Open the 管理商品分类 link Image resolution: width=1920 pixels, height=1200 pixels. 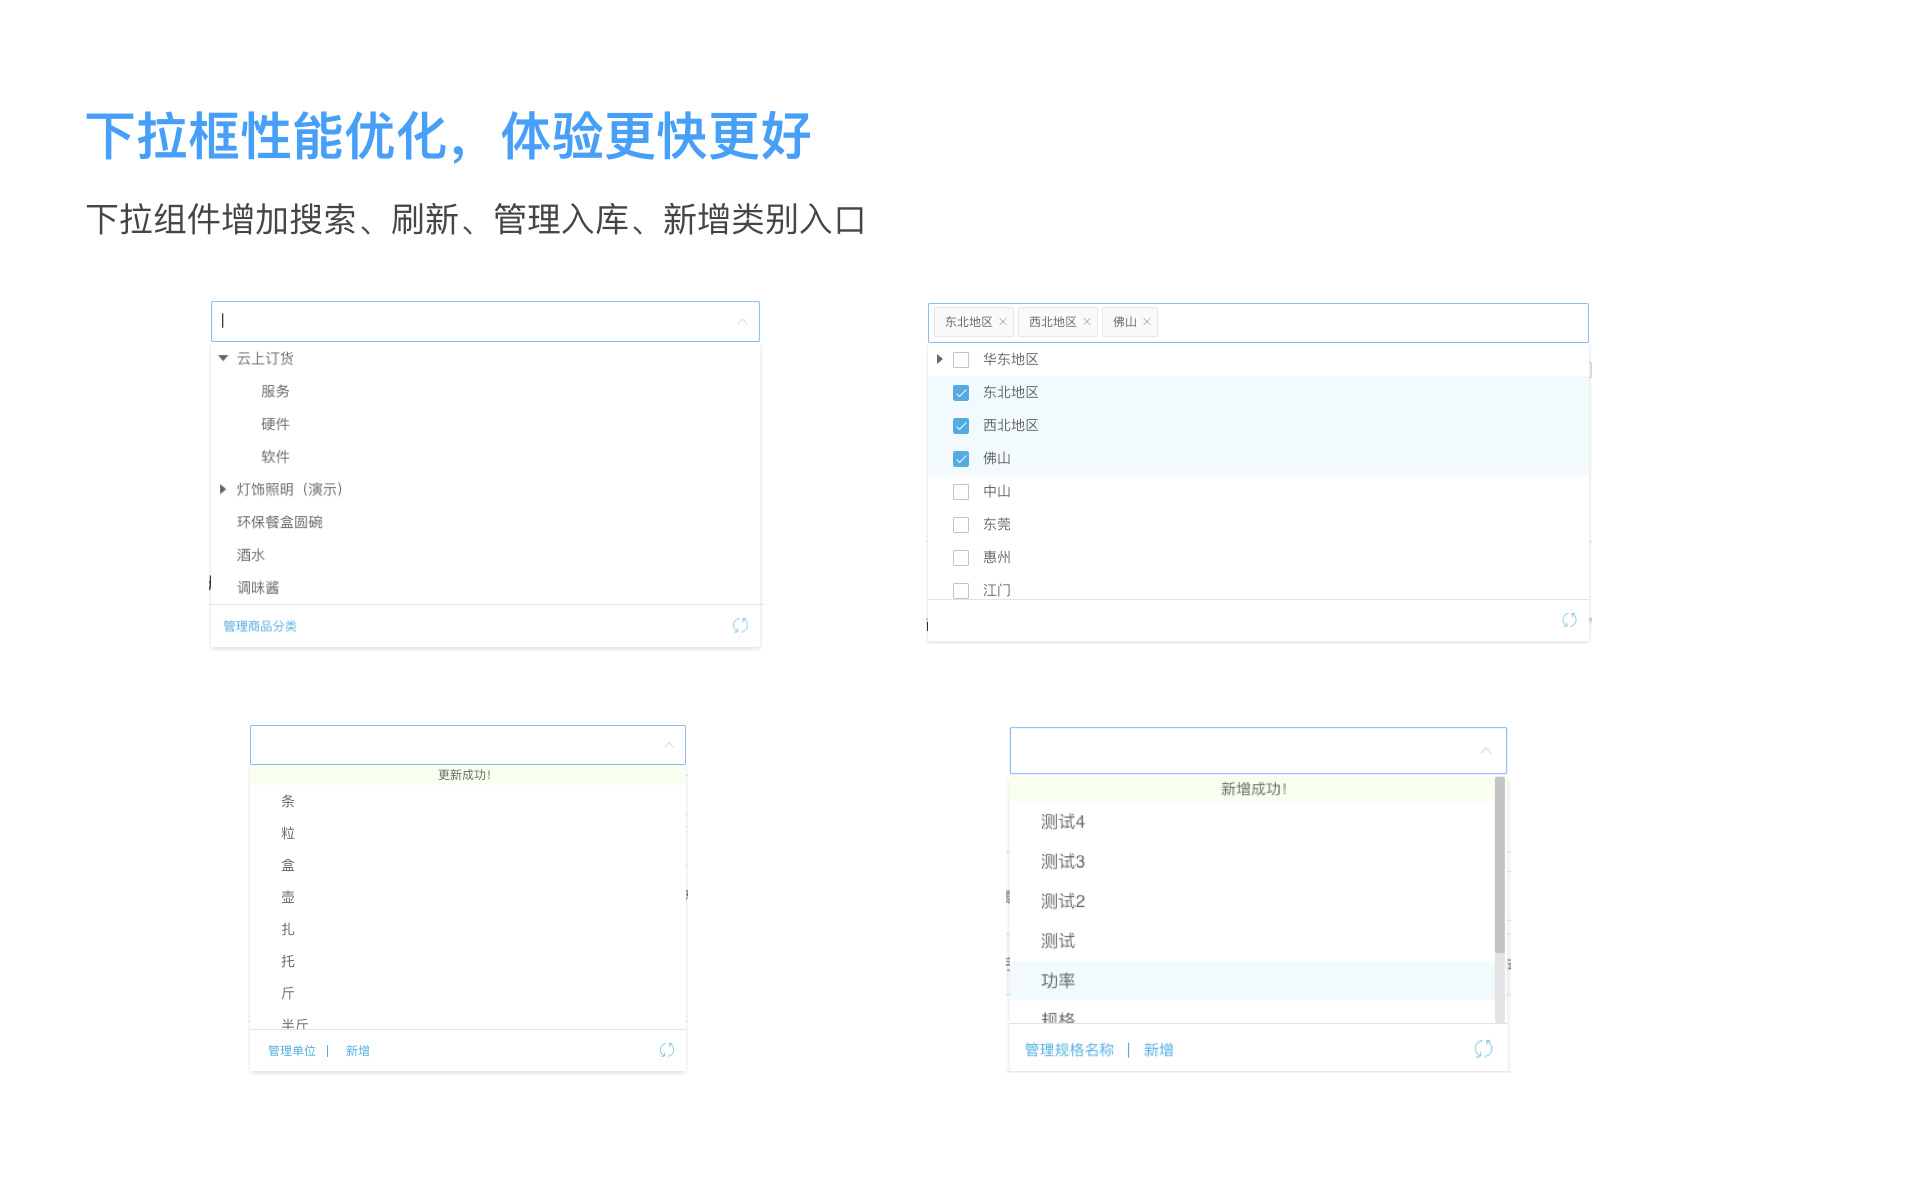click(260, 626)
